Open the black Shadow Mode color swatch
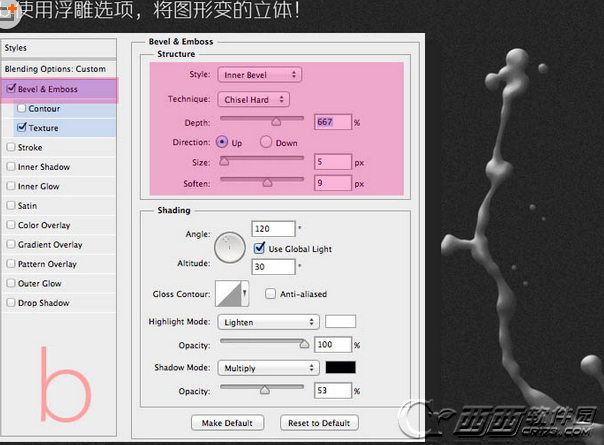 coord(341,367)
